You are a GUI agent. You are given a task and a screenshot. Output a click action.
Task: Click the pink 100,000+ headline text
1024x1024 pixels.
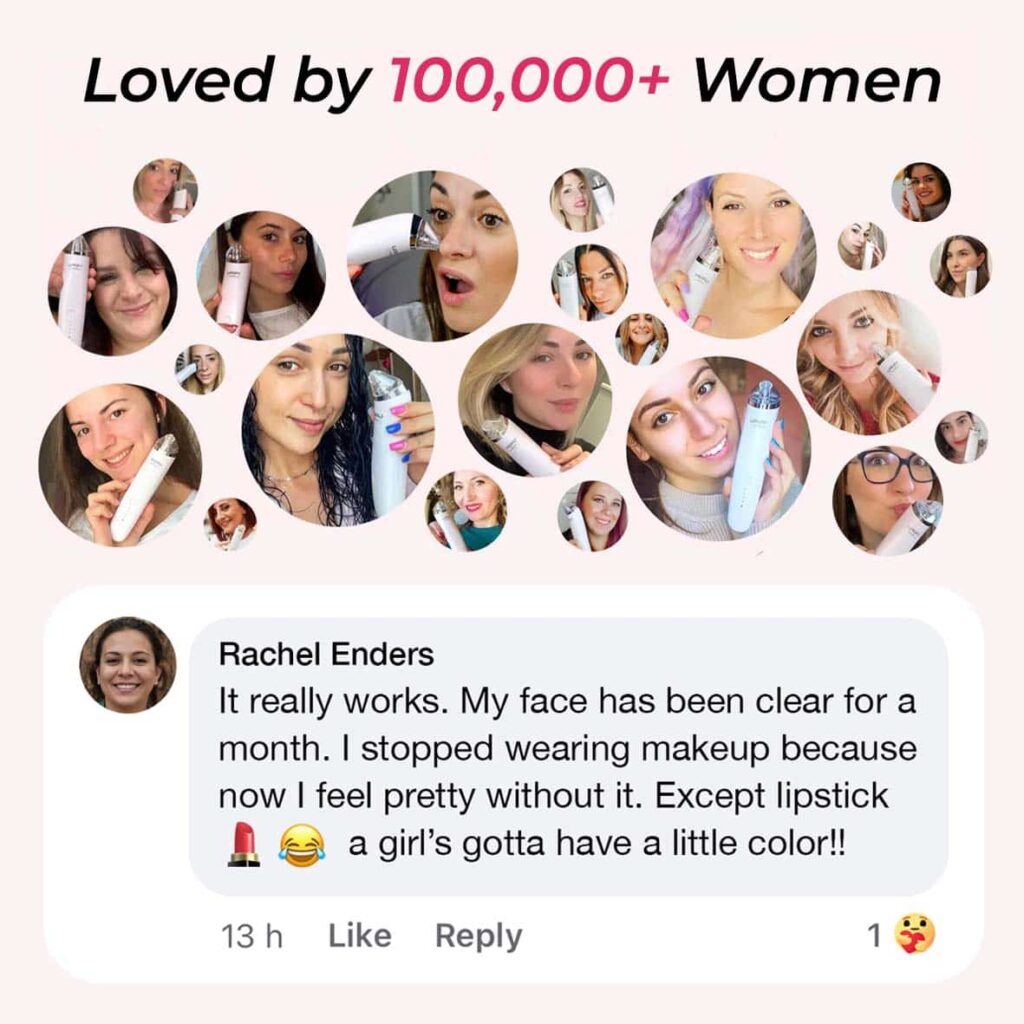(530, 81)
